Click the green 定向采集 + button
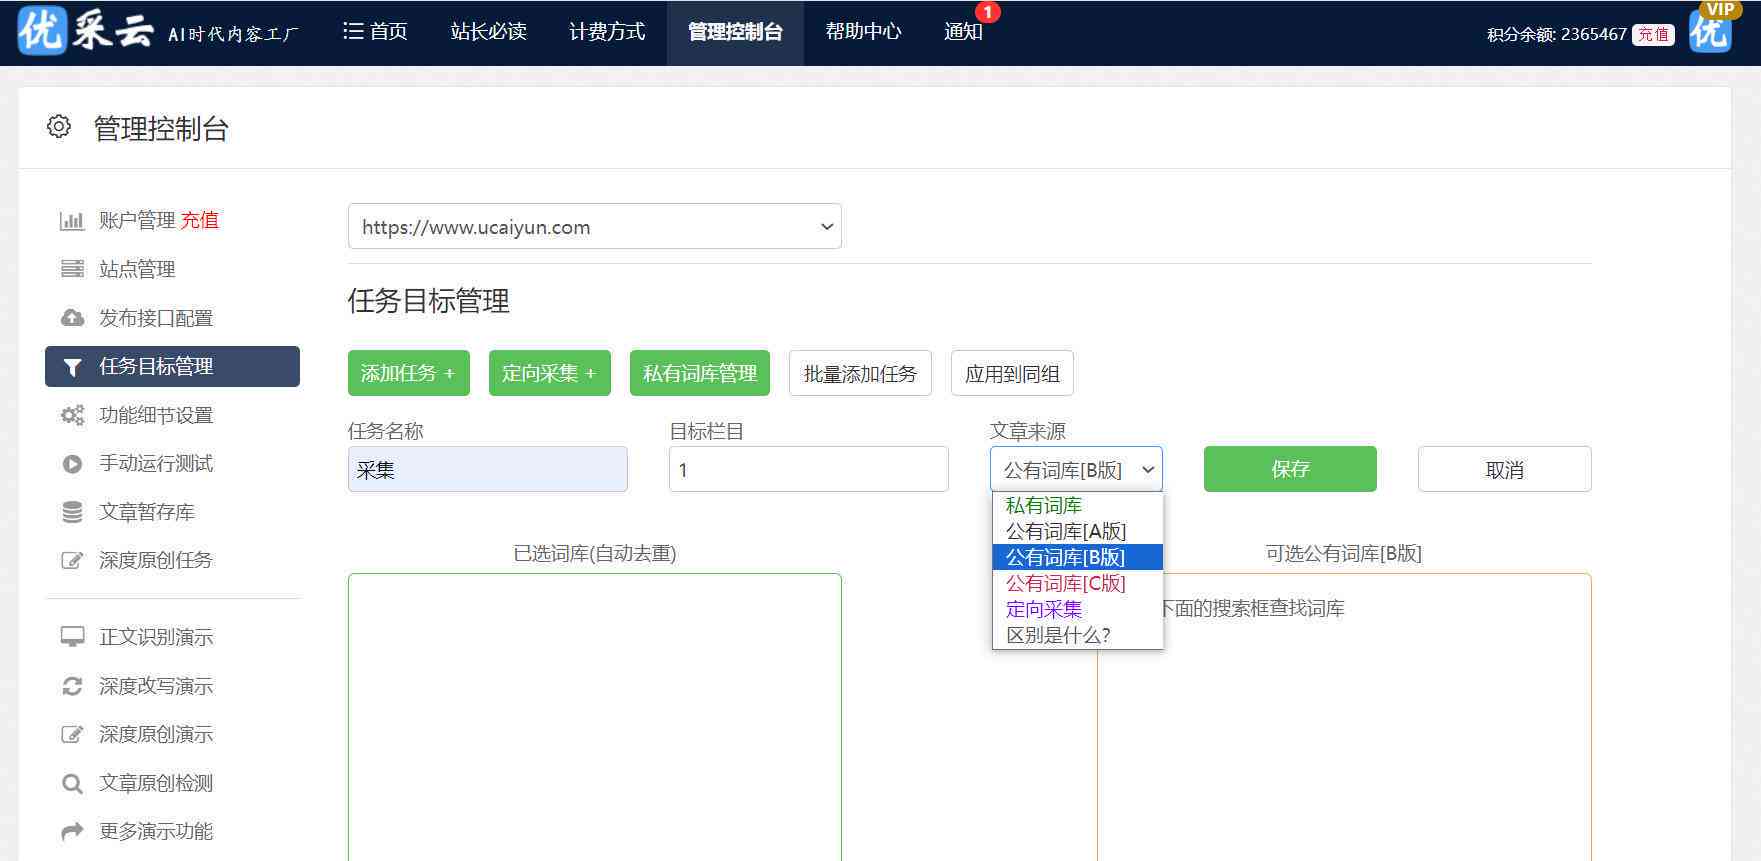1761x861 pixels. tap(549, 373)
